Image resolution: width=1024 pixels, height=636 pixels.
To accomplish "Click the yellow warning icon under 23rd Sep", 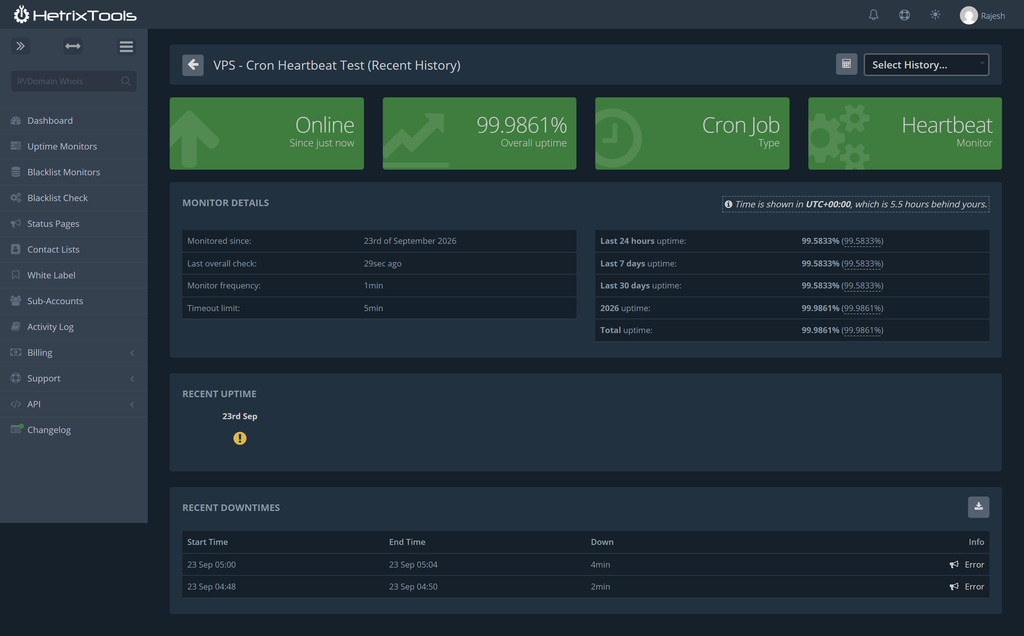I will point(240,438).
